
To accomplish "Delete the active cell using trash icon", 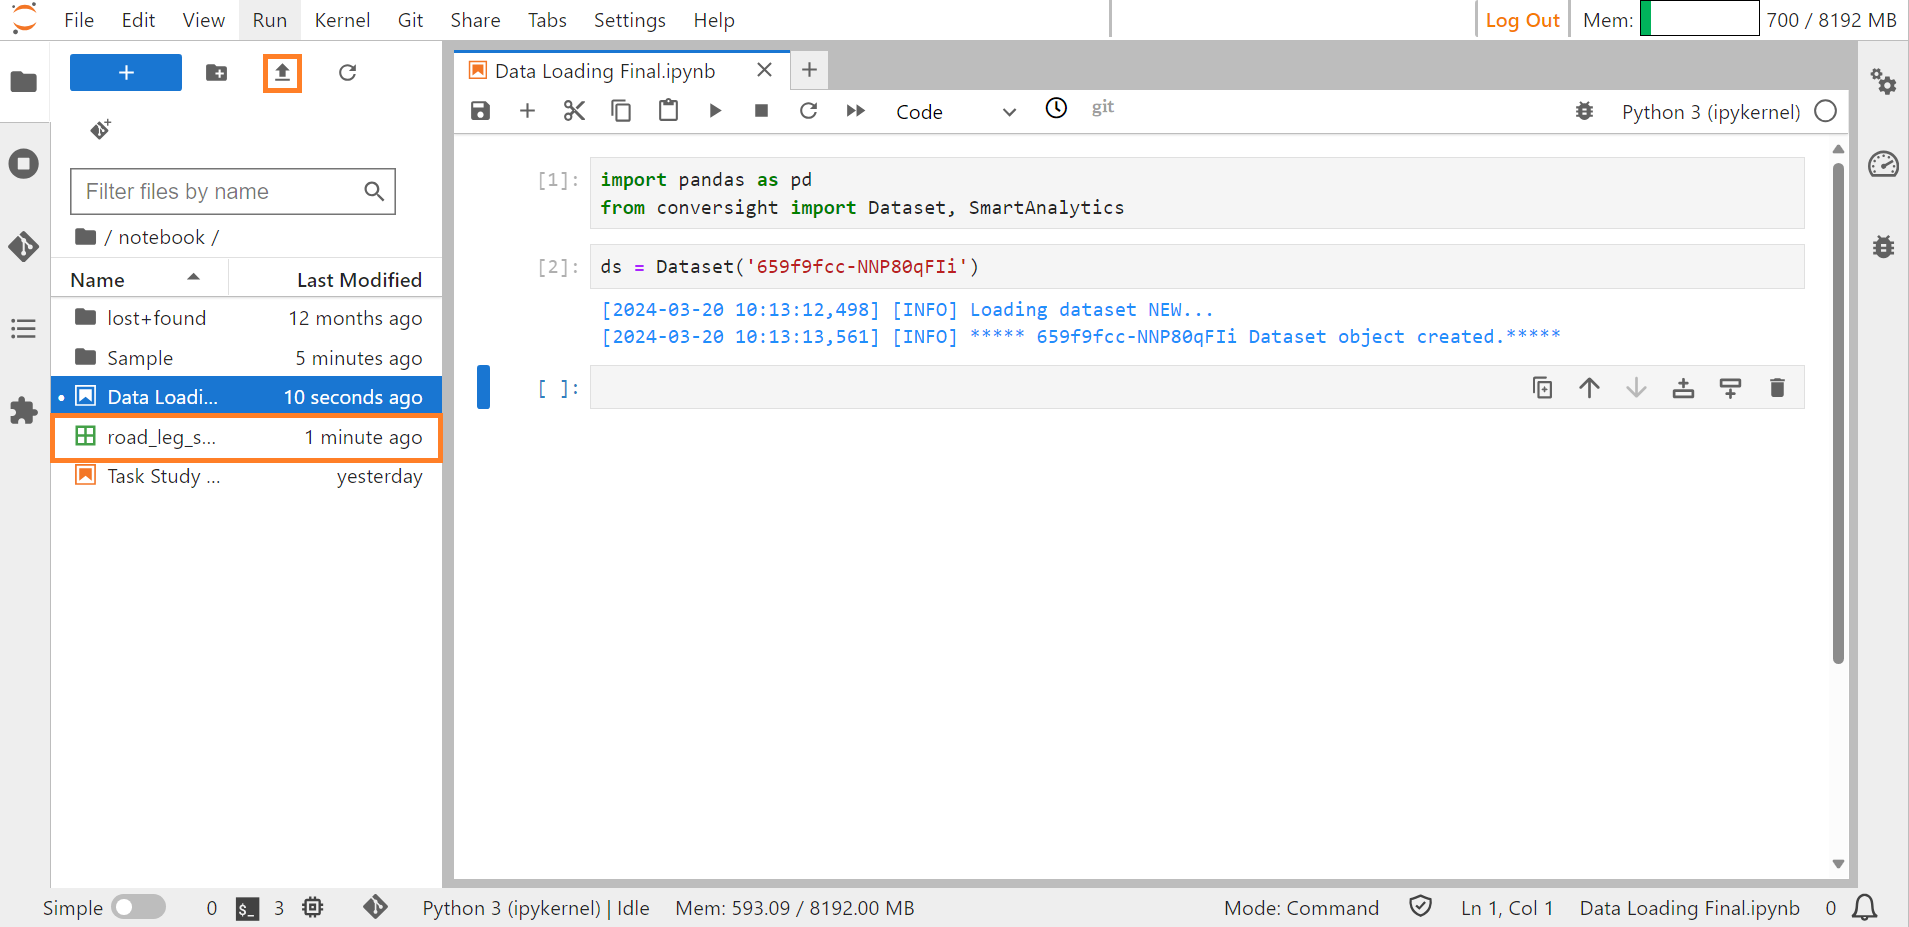I will point(1776,388).
